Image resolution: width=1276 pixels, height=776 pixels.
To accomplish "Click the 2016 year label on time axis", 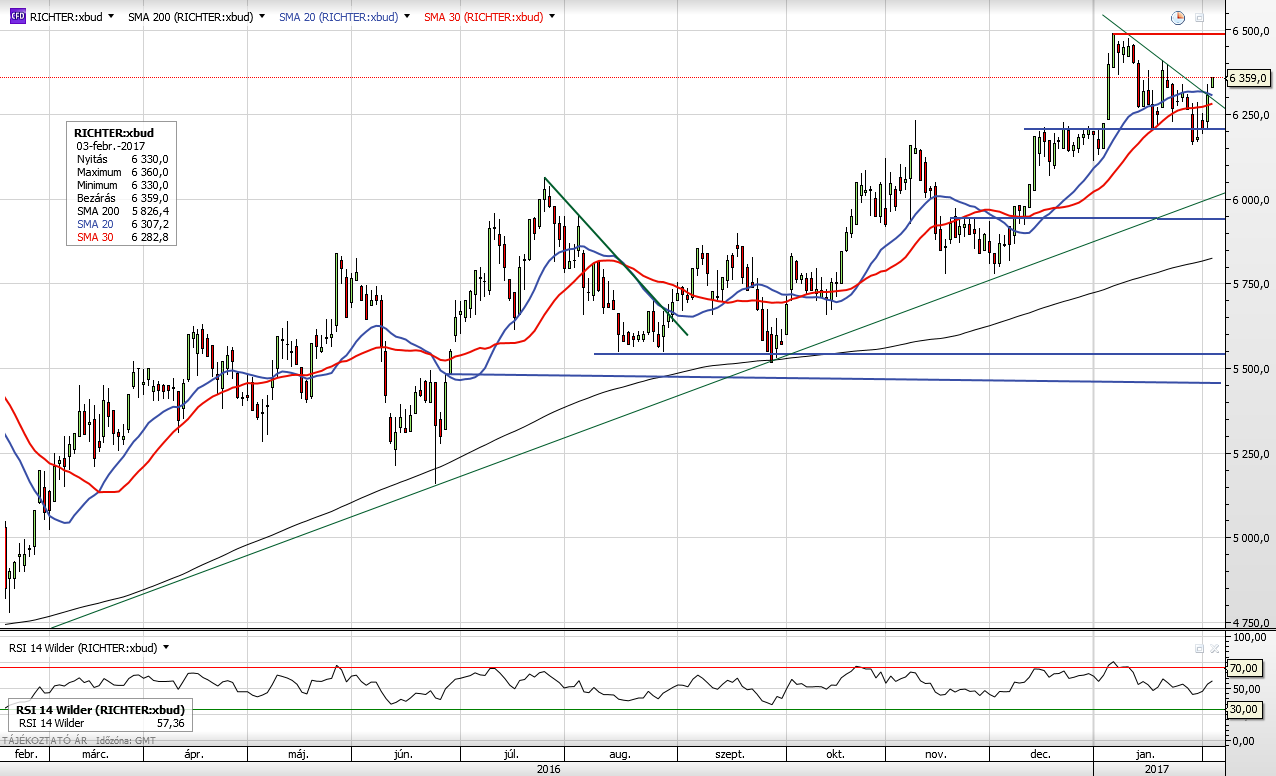I will coord(548,769).
